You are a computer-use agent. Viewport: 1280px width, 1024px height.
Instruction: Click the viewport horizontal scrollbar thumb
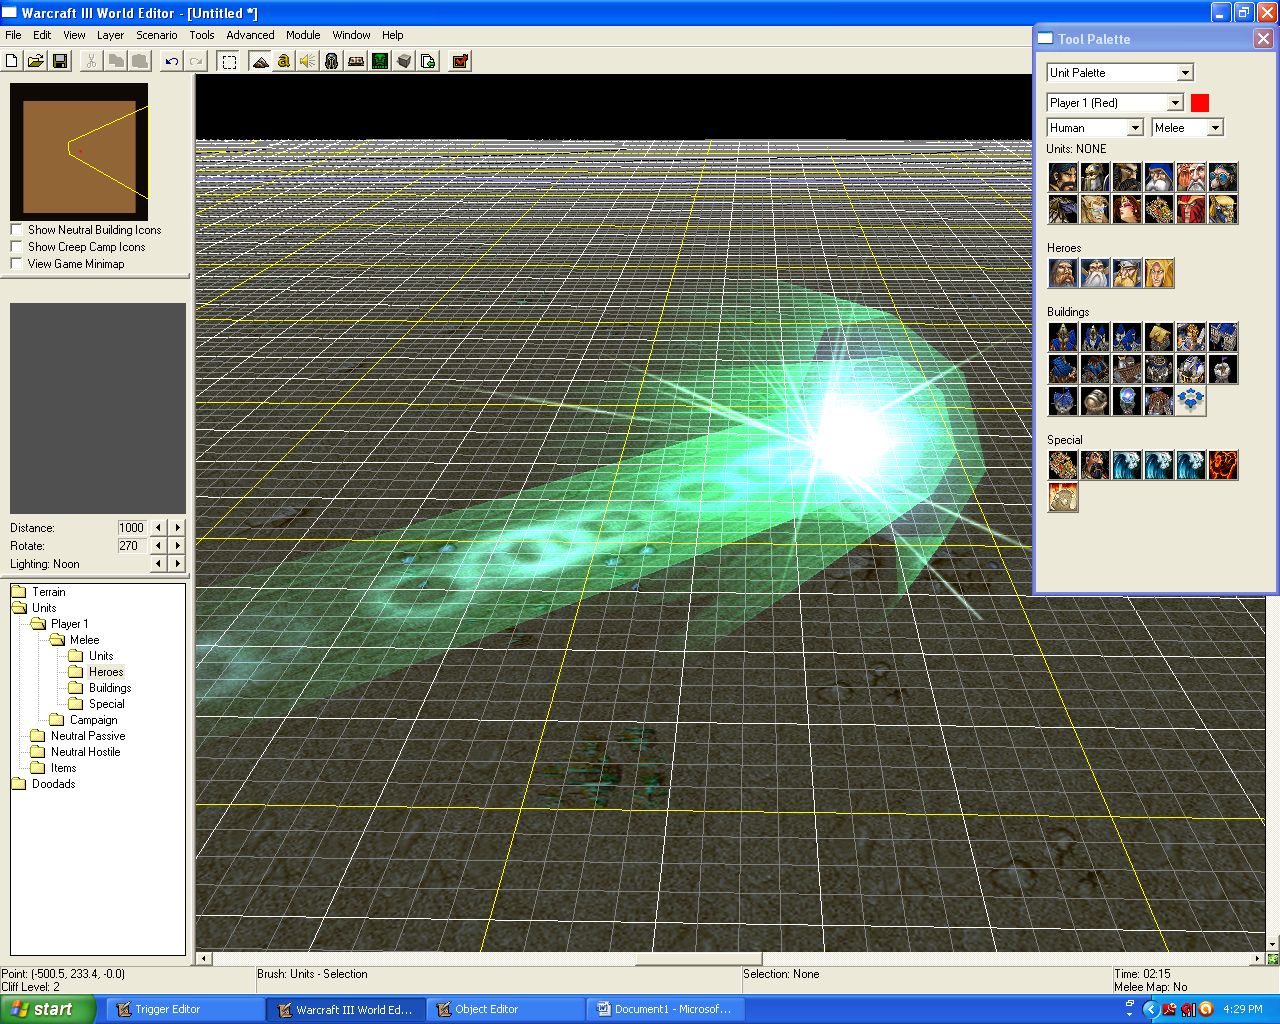pyautogui.click(x=699, y=958)
